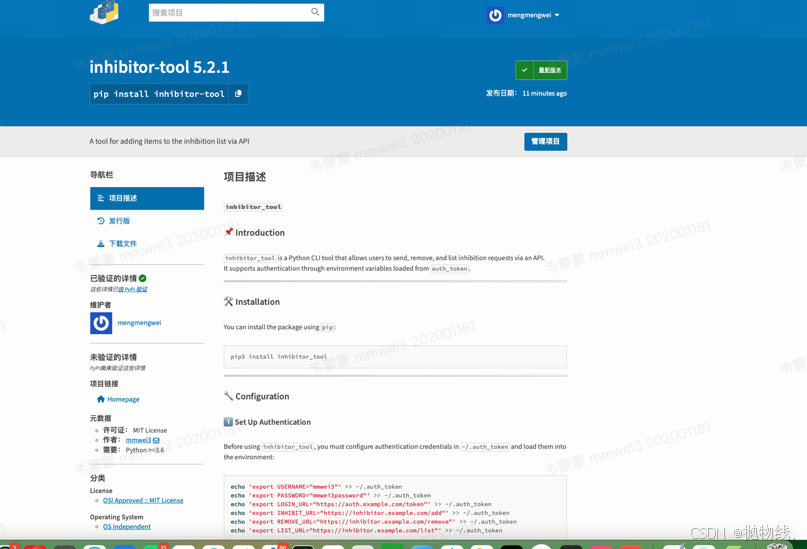Click the project description list icon
807x549 pixels.
[x=101, y=198]
